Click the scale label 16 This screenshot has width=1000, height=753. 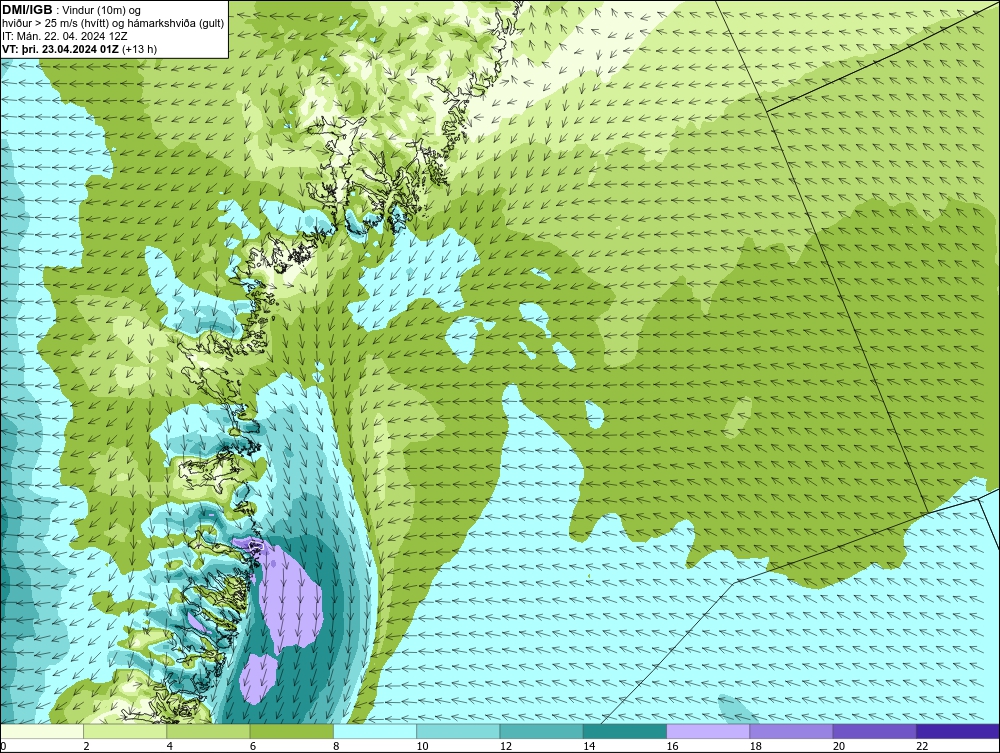(x=672, y=746)
